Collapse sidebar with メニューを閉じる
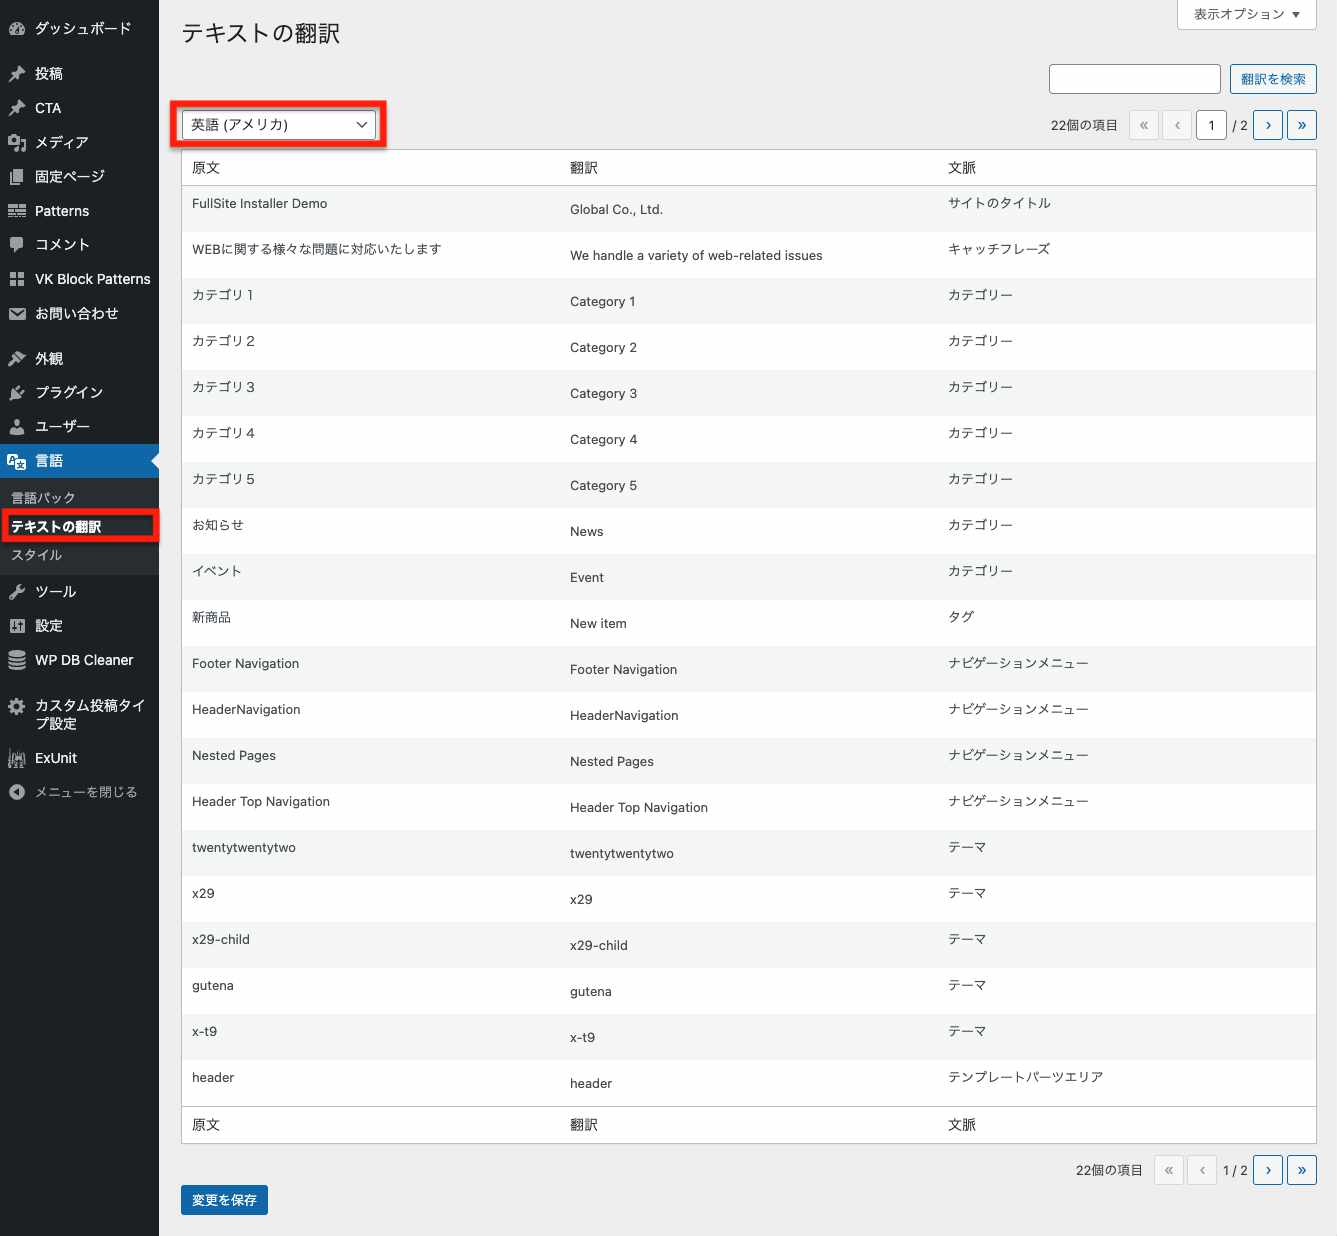The height and width of the screenshot is (1236, 1337). click(x=75, y=792)
